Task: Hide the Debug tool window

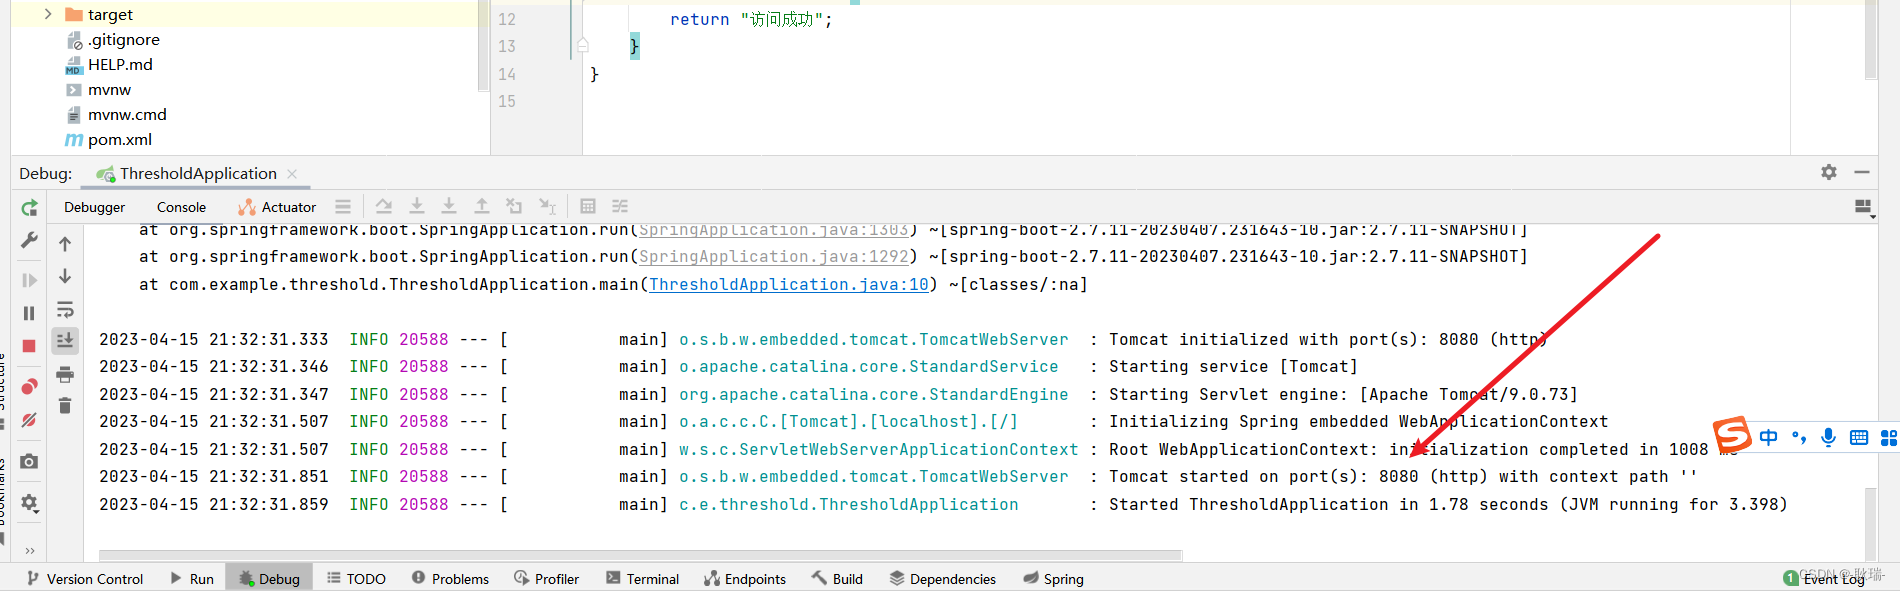Action: pos(1862,172)
